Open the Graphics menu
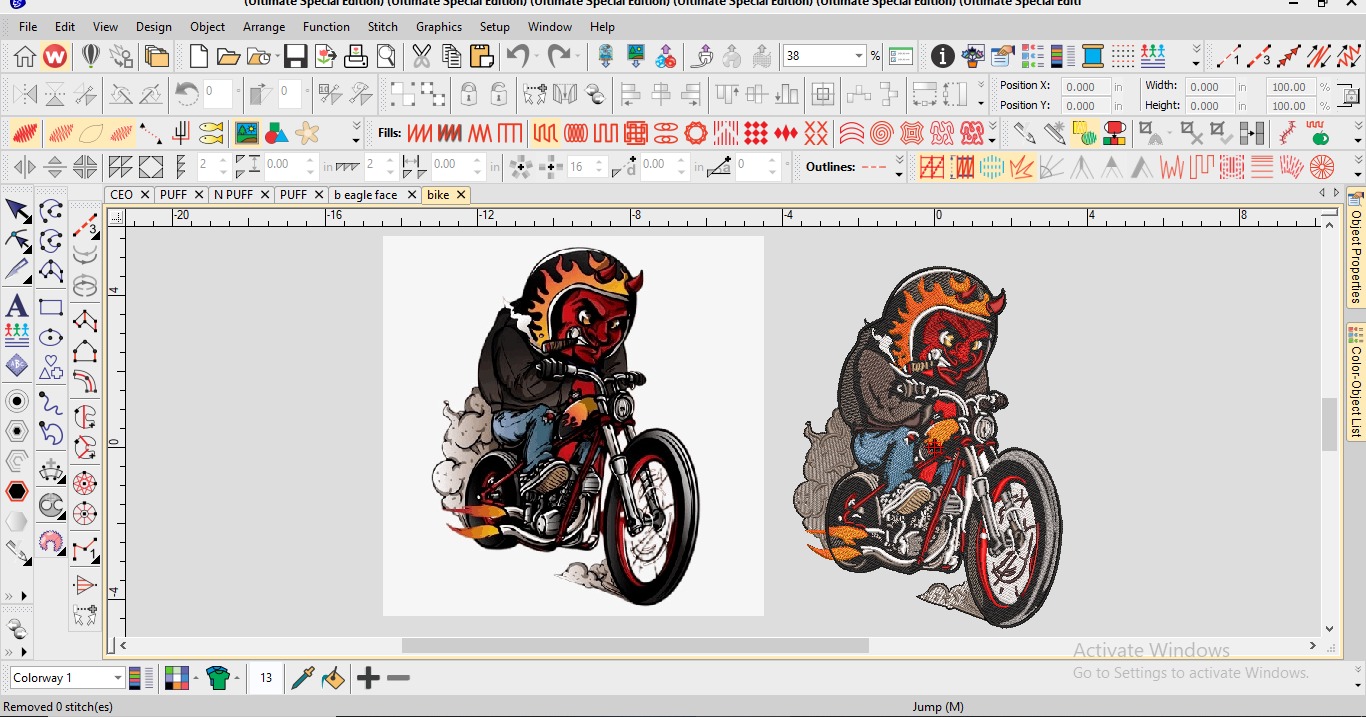Screen dimensions: 1366x717 point(439,27)
